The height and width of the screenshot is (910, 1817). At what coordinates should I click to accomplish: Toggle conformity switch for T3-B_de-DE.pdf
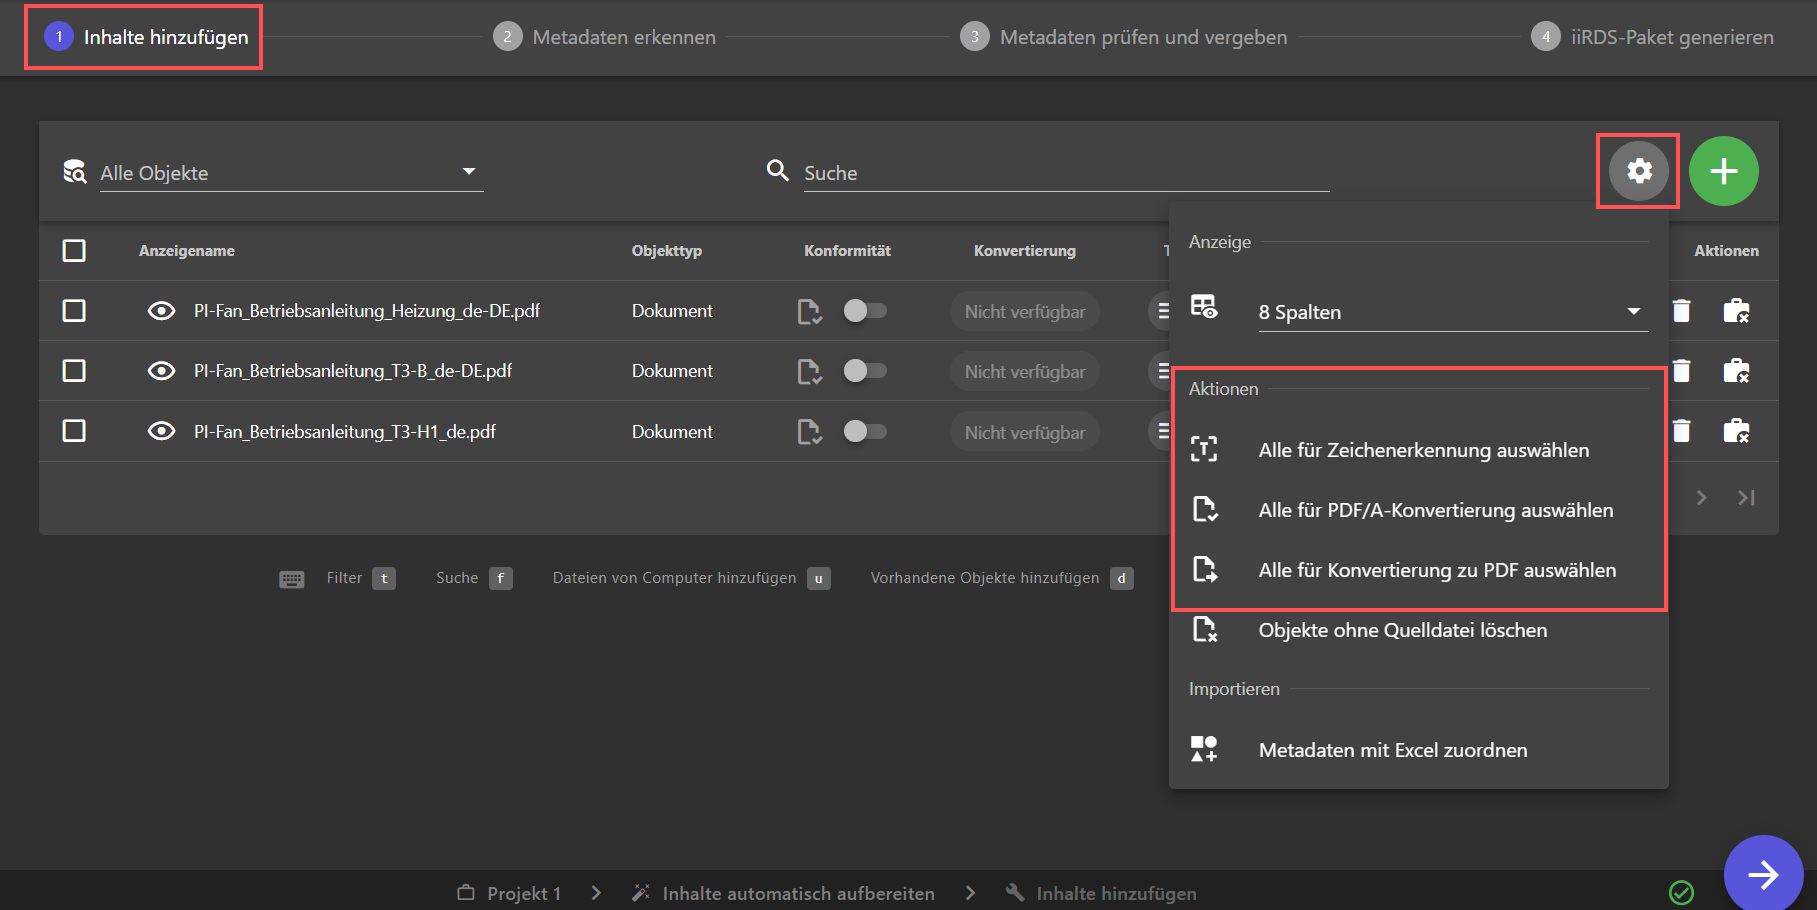point(865,371)
